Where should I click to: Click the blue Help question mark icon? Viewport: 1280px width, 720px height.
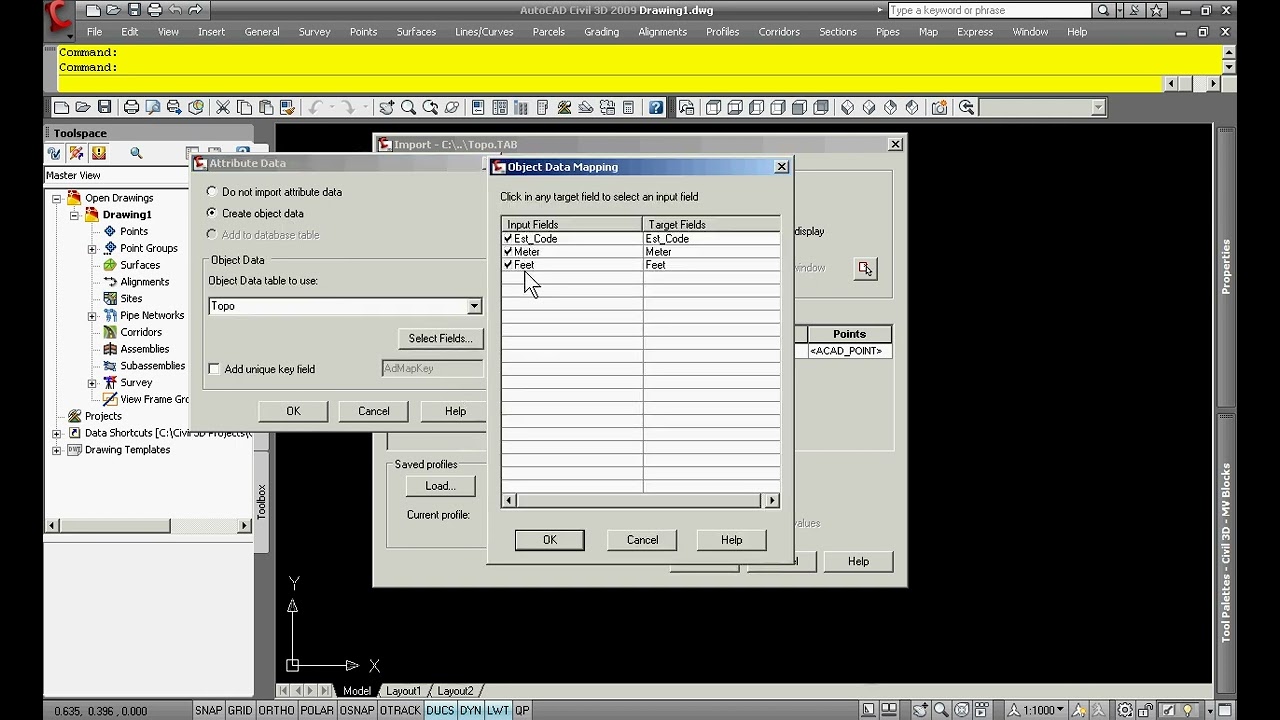[x=656, y=107]
